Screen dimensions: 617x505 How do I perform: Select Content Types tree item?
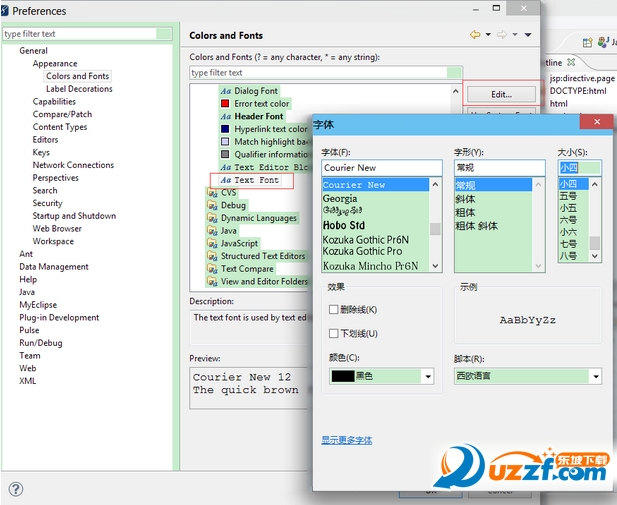60,127
